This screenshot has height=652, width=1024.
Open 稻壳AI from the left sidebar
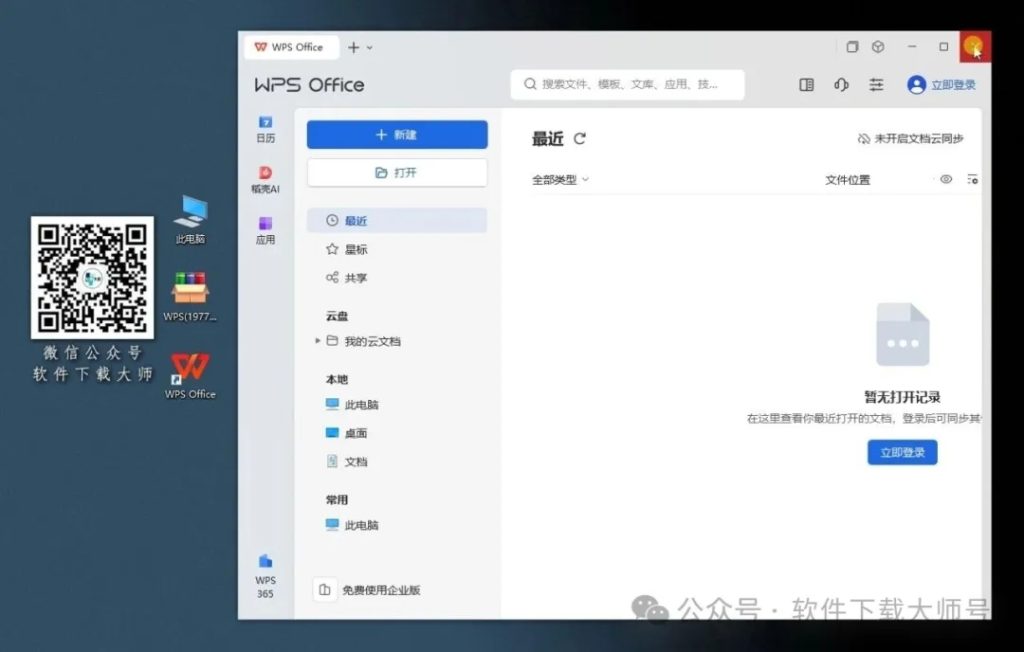point(265,180)
